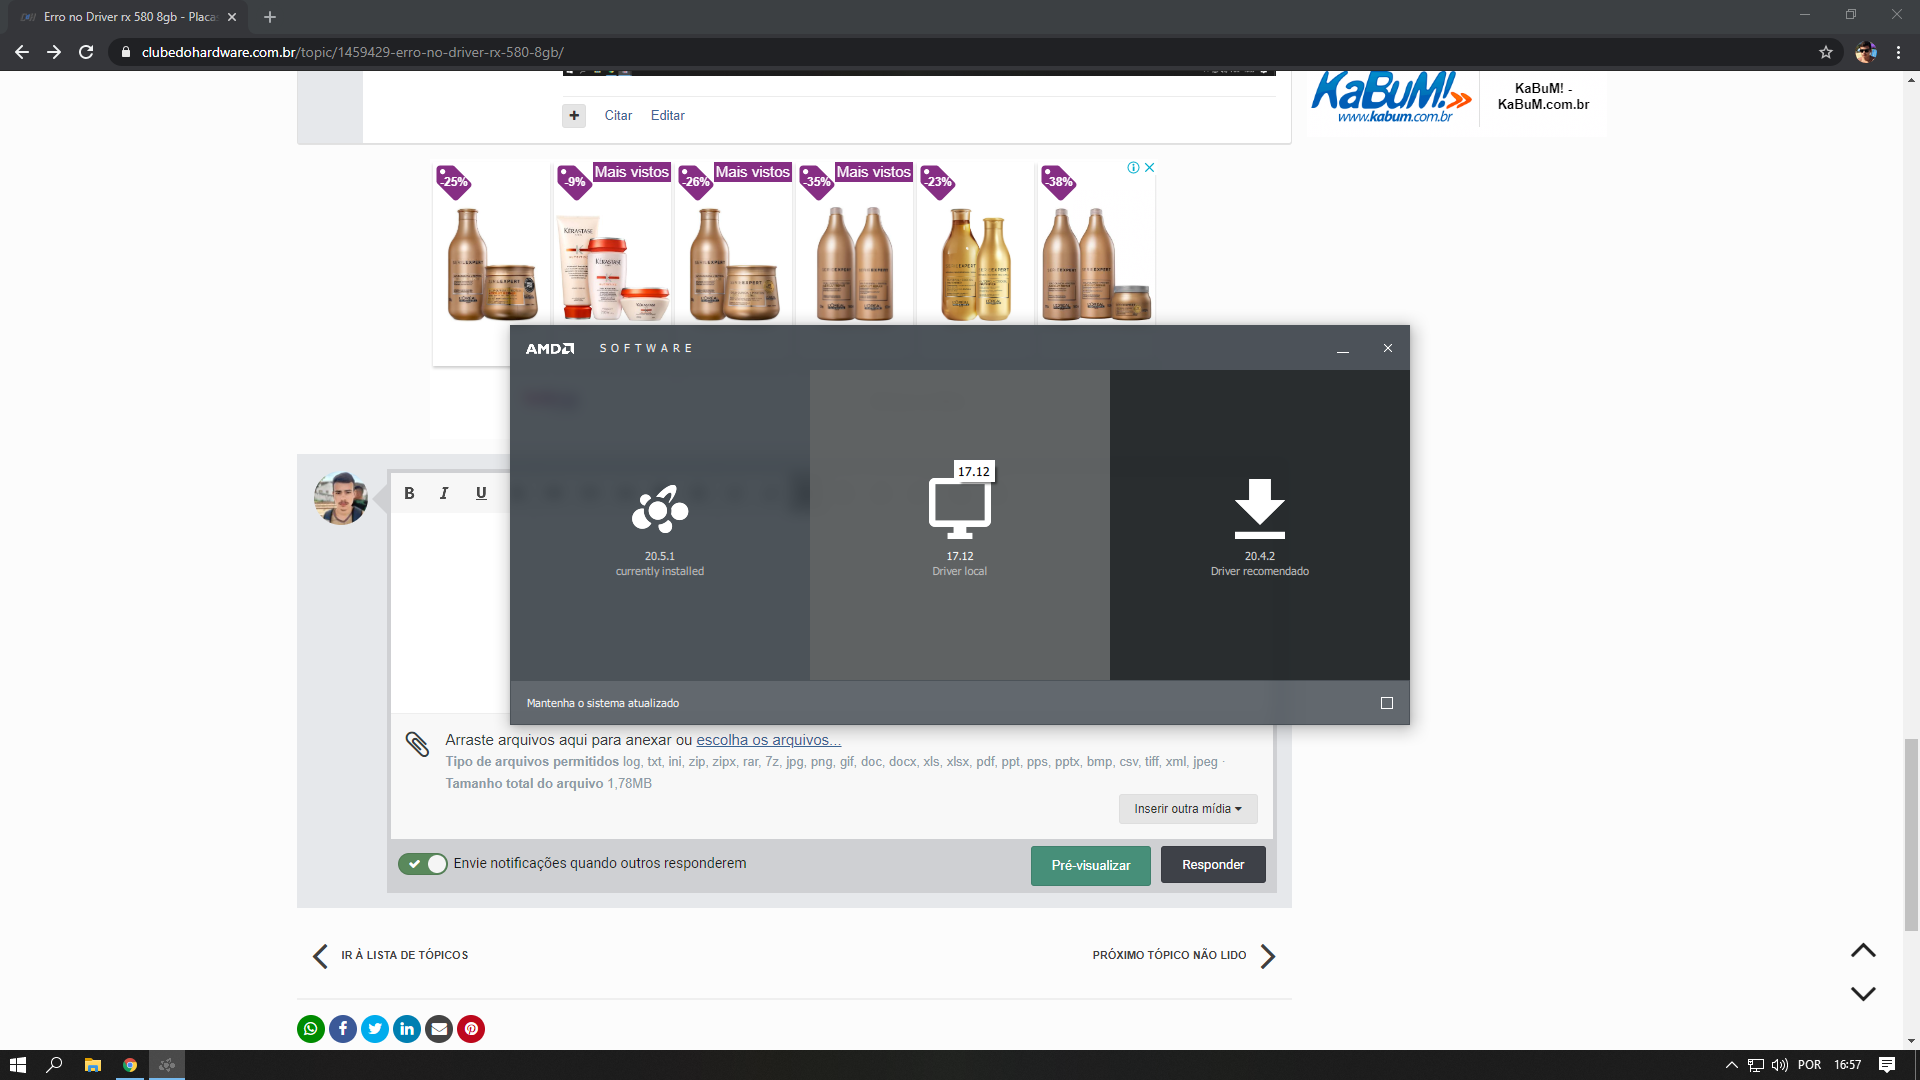Open the volume control in the tray
Viewport: 1920px width, 1080px height.
(x=1780, y=1065)
